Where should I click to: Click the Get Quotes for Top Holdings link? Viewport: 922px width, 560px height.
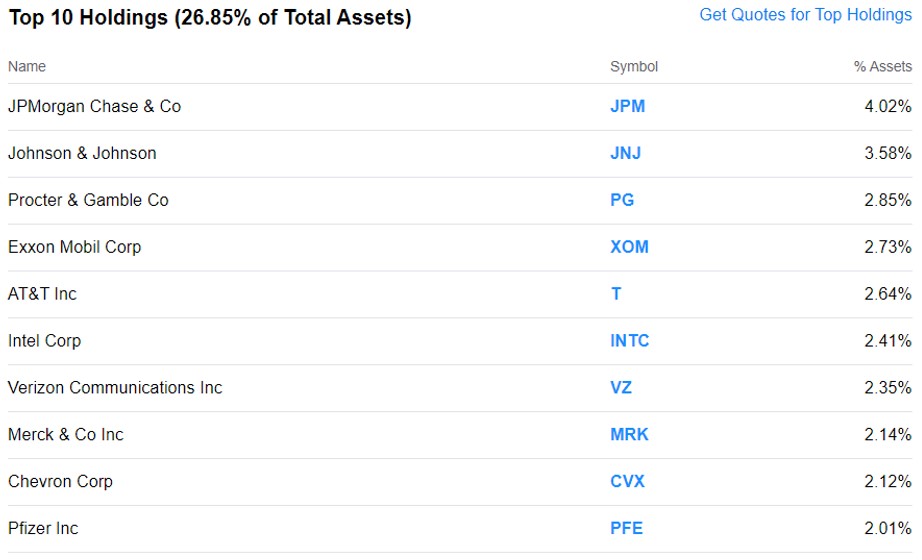(805, 15)
